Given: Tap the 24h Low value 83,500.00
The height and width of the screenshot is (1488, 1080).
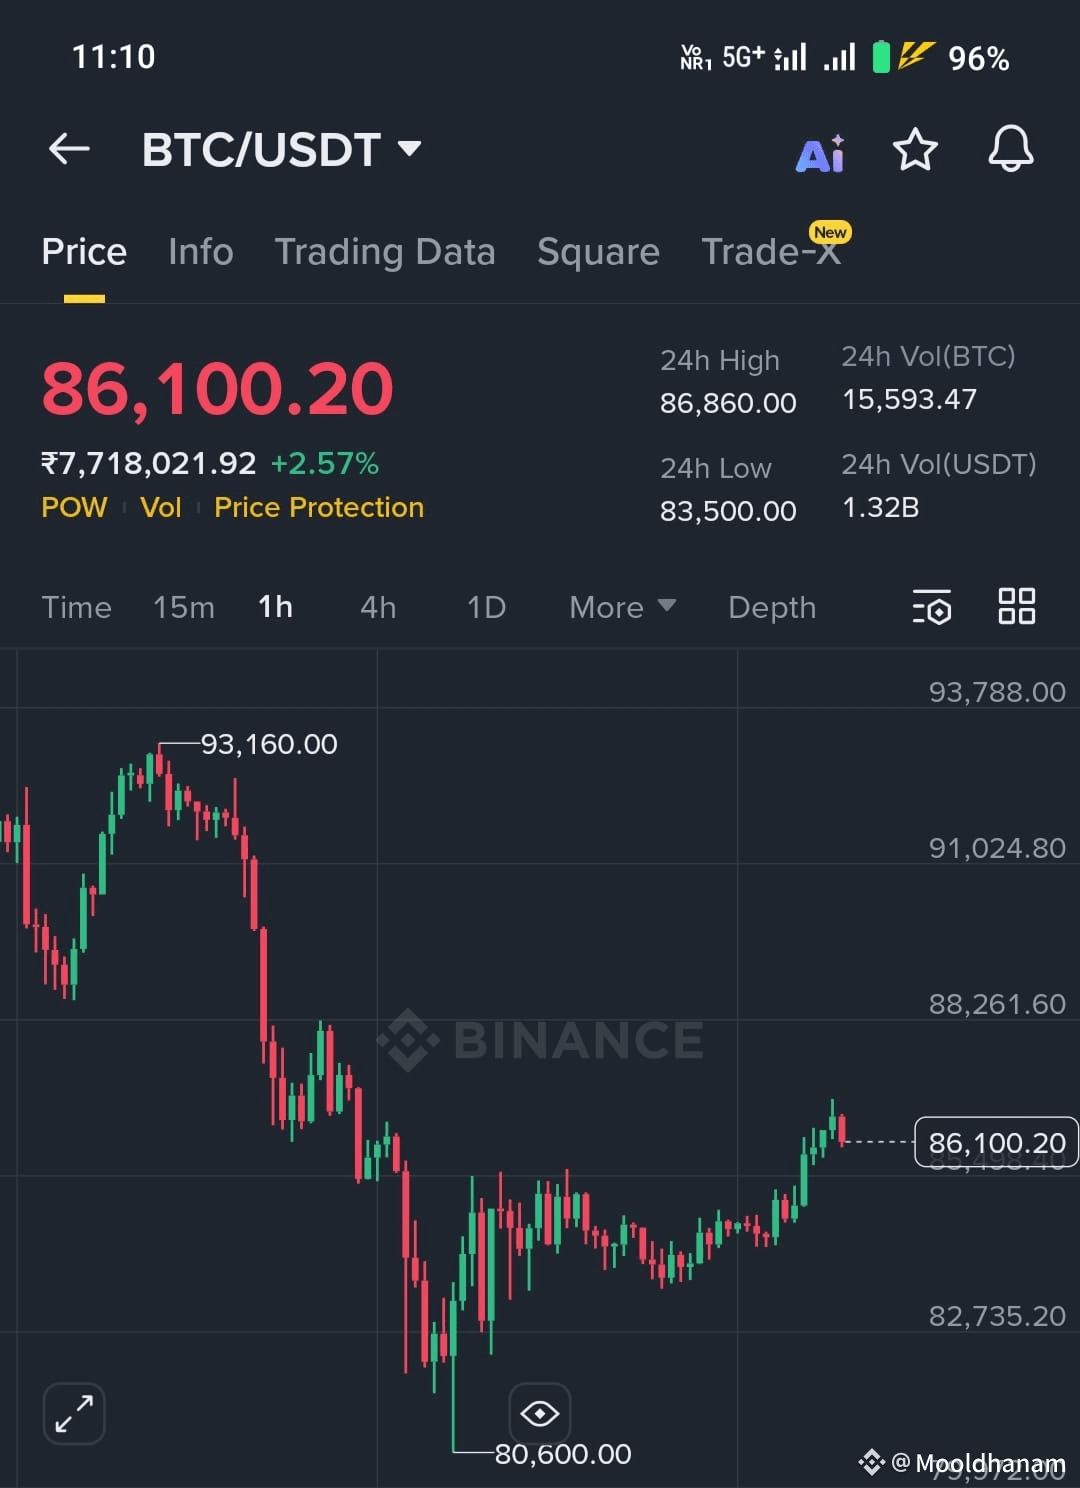Looking at the screenshot, I should pyautogui.click(x=728, y=512).
